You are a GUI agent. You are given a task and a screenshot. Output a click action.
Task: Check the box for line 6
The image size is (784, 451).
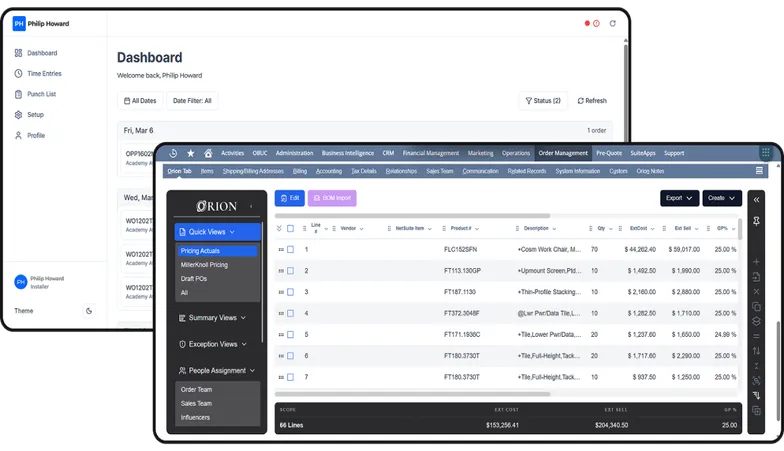tap(290, 356)
